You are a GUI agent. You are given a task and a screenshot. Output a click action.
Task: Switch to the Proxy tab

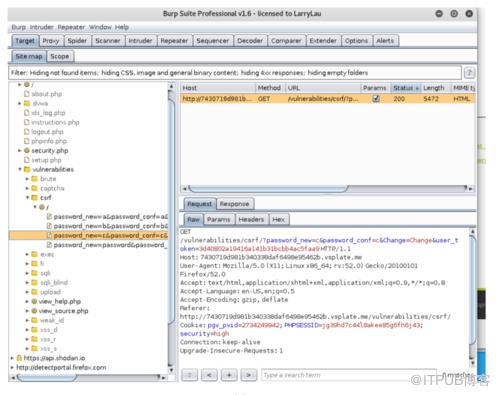point(51,41)
